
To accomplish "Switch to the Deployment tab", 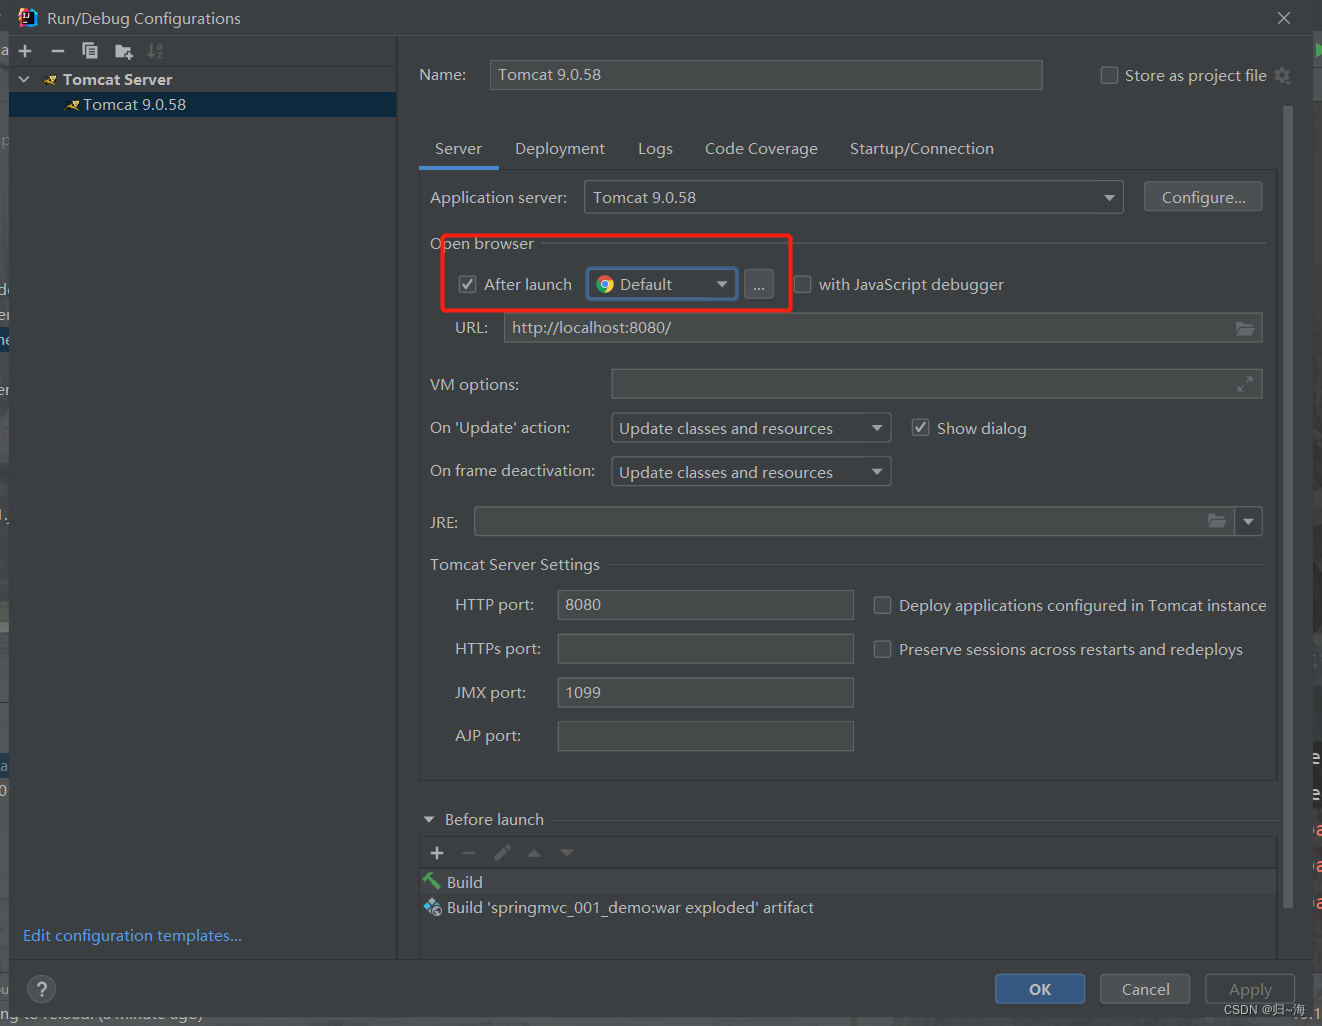I will point(560,148).
